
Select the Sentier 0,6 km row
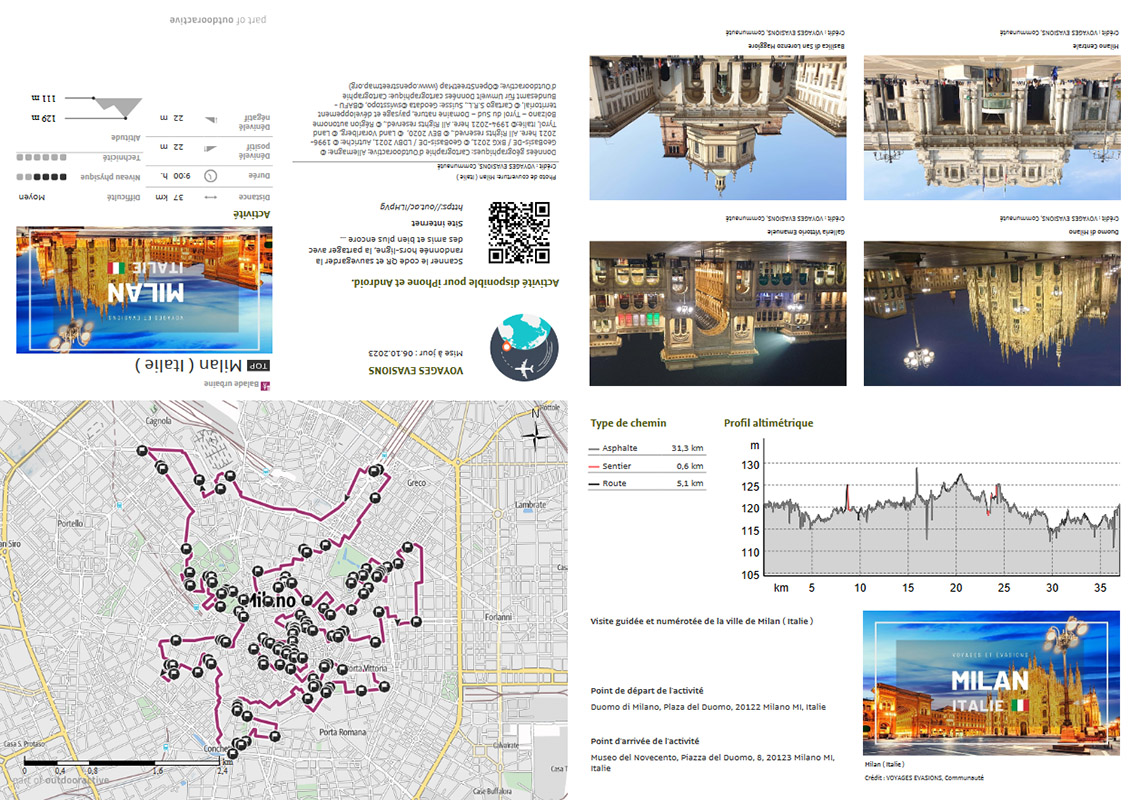[646, 466]
